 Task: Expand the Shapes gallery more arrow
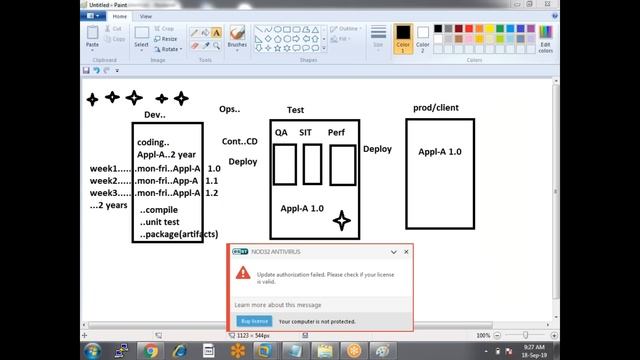(x=324, y=48)
